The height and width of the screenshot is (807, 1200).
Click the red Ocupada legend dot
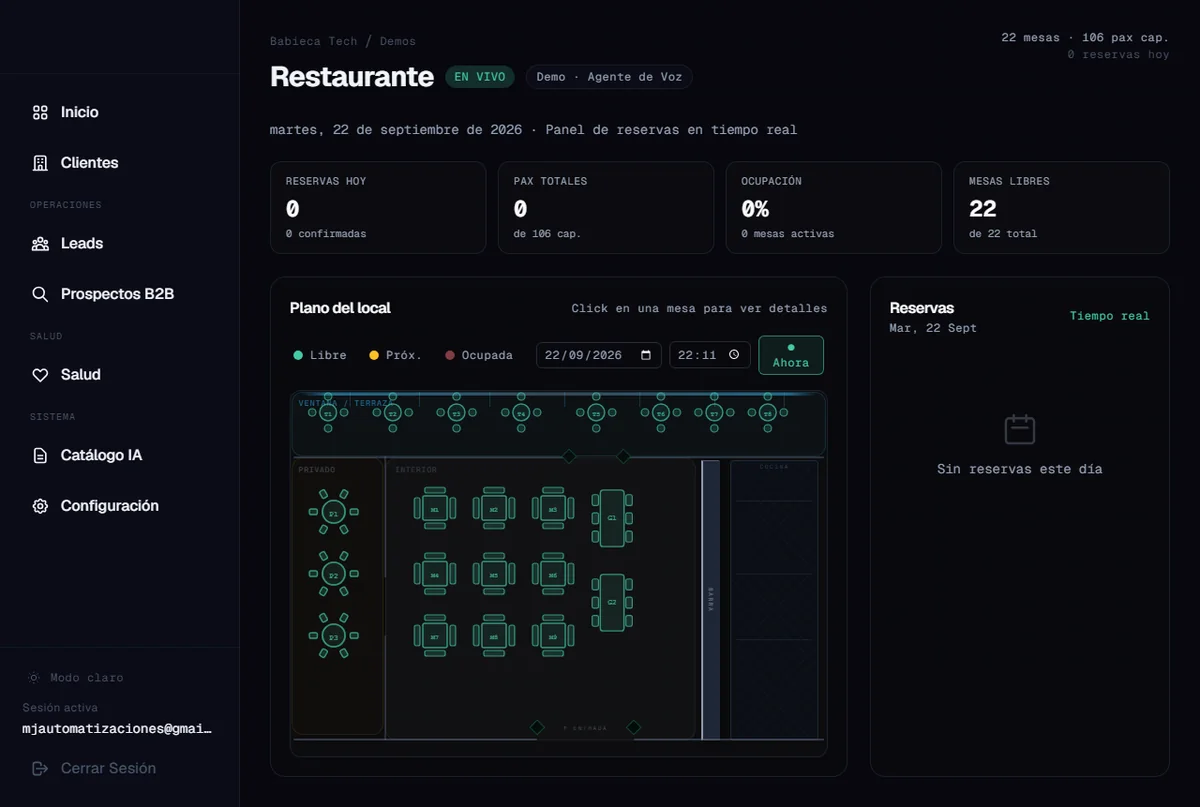(x=450, y=355)
